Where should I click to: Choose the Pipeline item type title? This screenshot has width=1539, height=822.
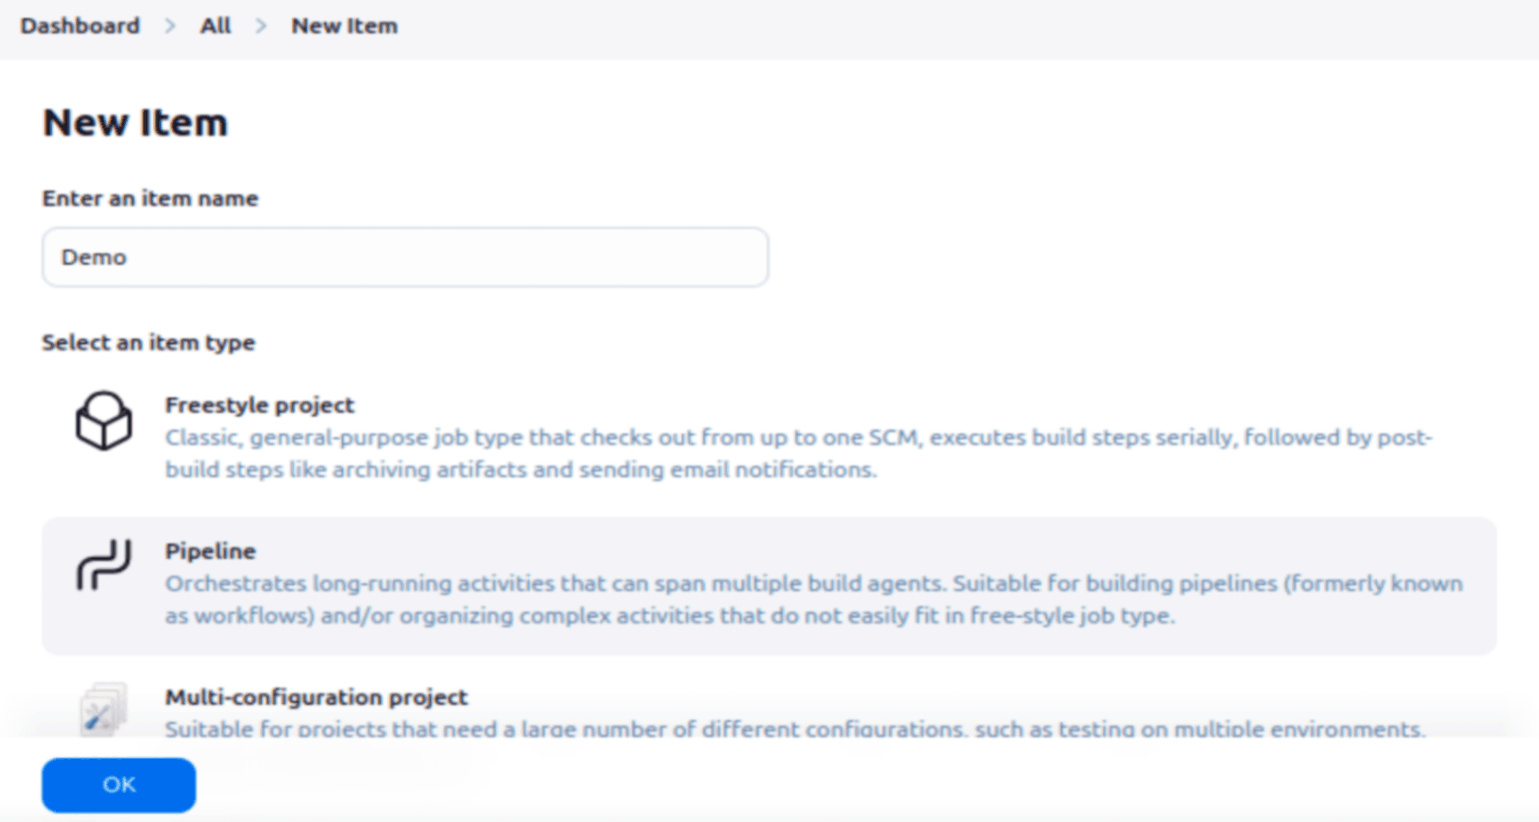pyautogui.click(x=210, y=551)
